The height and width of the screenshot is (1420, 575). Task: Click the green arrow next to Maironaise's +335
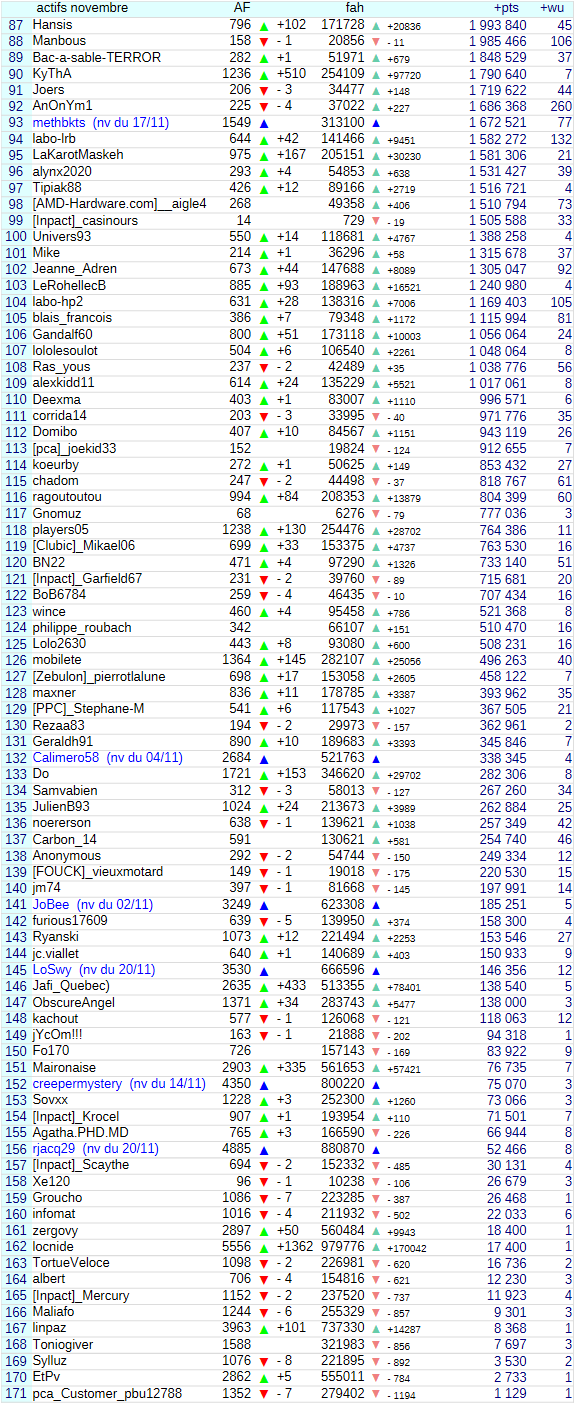coord(264,1068)
